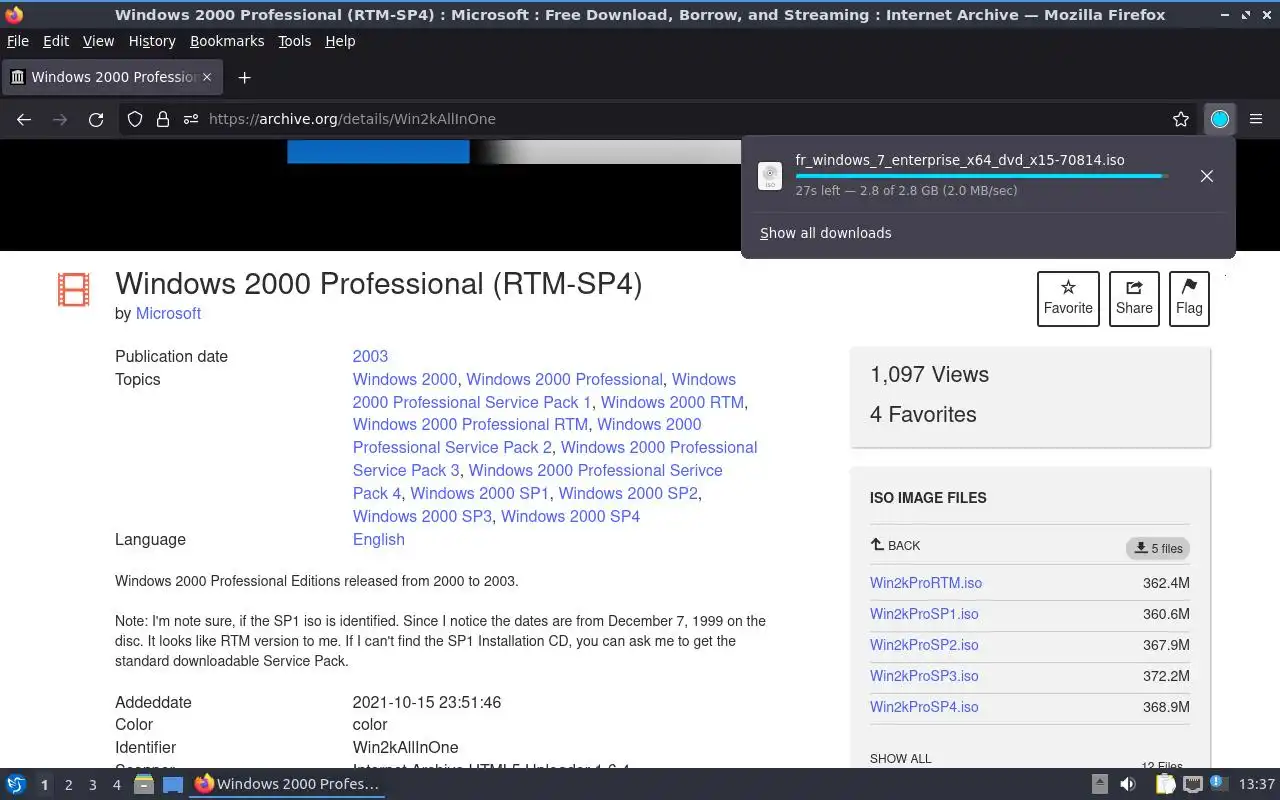The image size is (1280, 800).
Task: Toggle the downloads panel toolbar button
Action: [1220, 119]
